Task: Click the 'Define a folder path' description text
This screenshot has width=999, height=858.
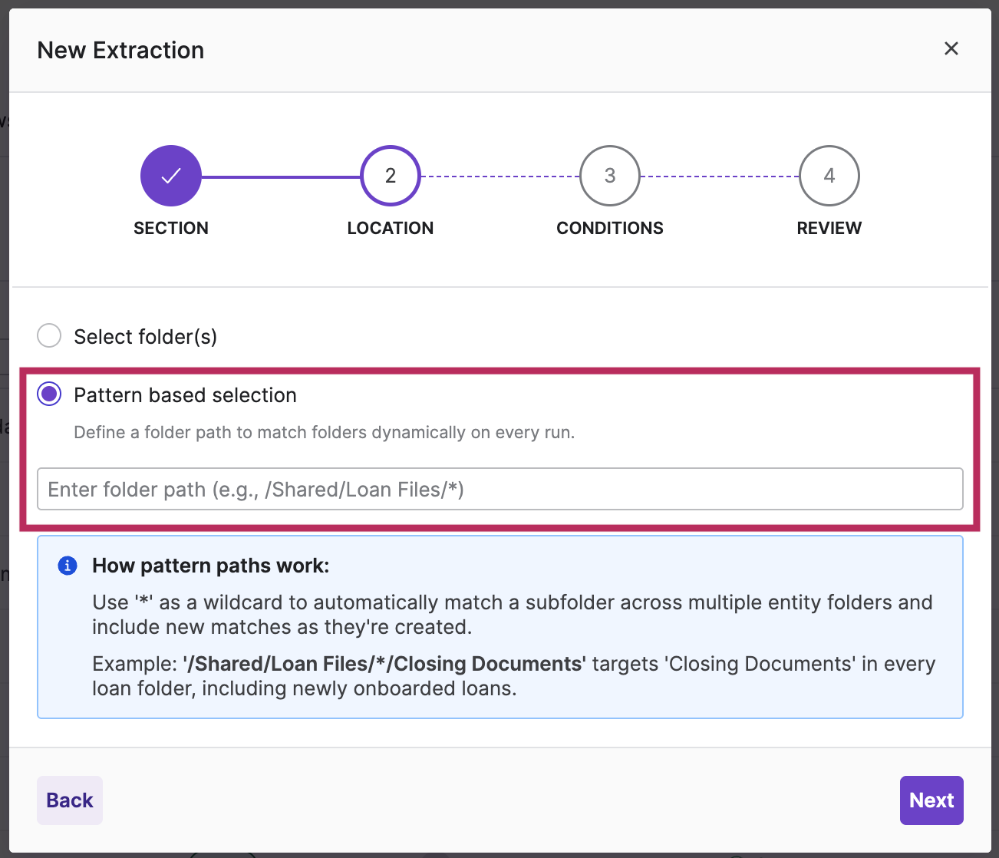Action: (324, 433)
